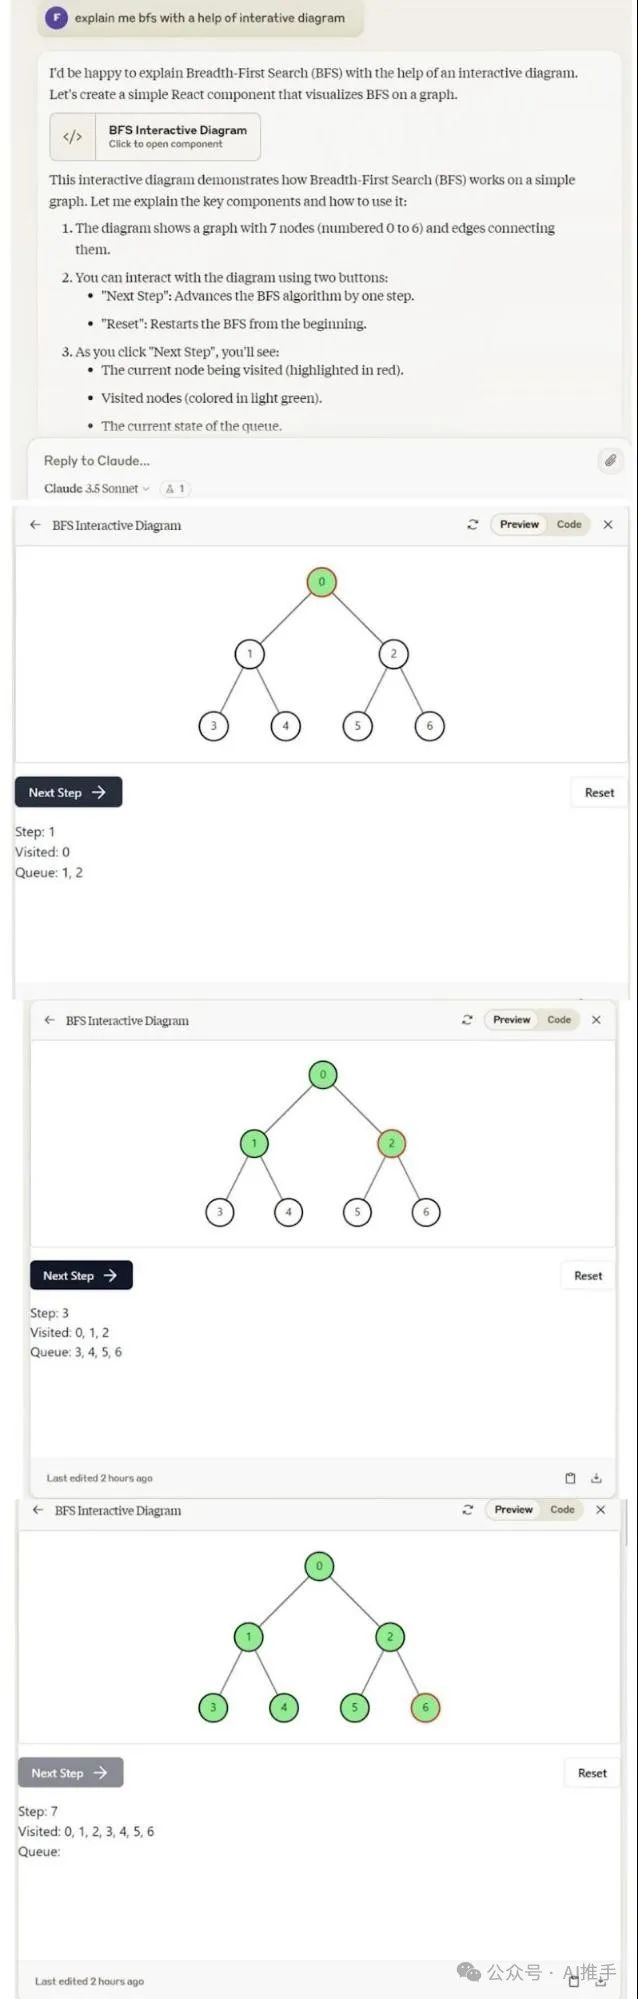Click the style badge showing 1 near model

(175, 489)
